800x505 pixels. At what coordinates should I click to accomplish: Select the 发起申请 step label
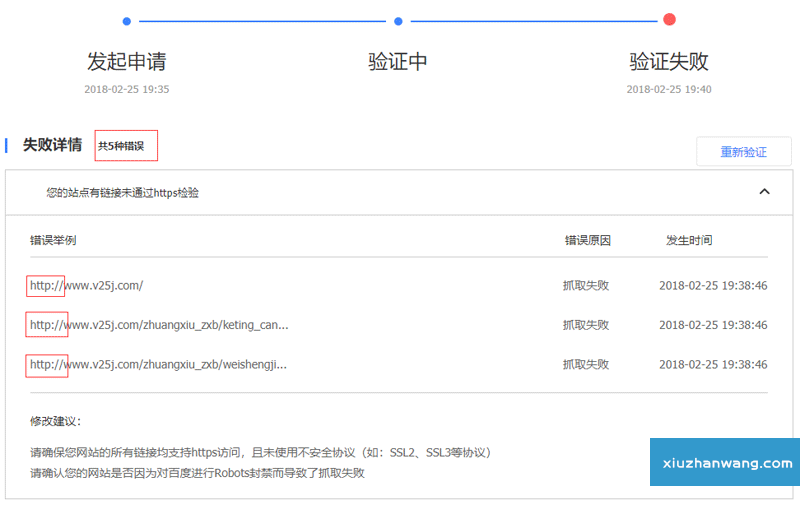pyautogui.click(x=127, y=61)
